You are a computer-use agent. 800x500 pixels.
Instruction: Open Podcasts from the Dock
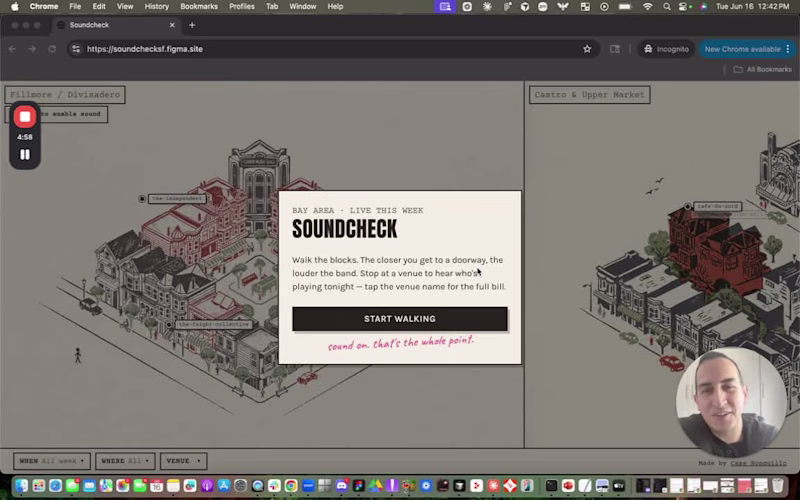(207, 486)
